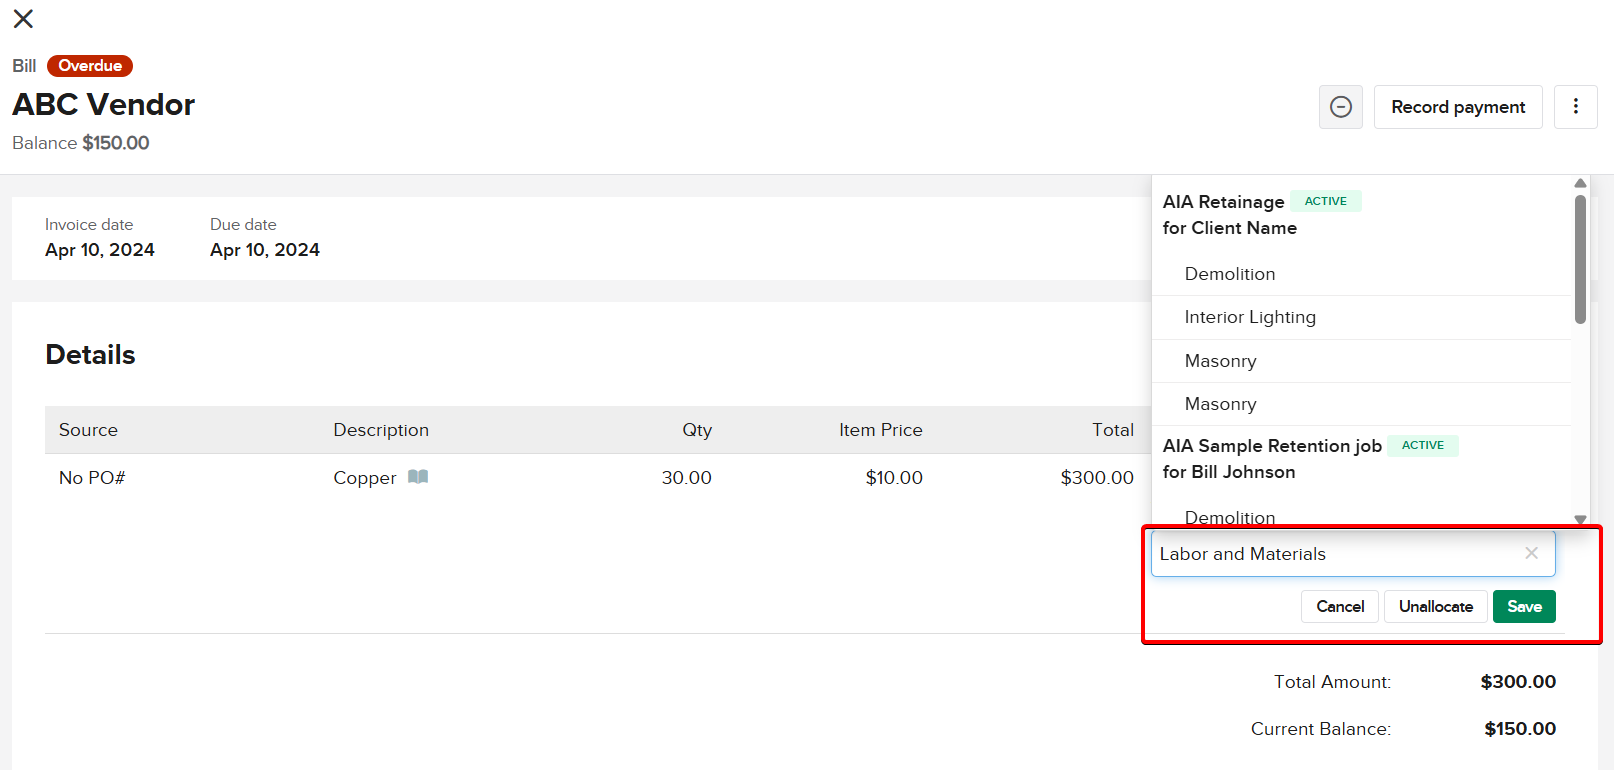
Task: Click the Overdue status badge
Action: [x=90, y=66]
